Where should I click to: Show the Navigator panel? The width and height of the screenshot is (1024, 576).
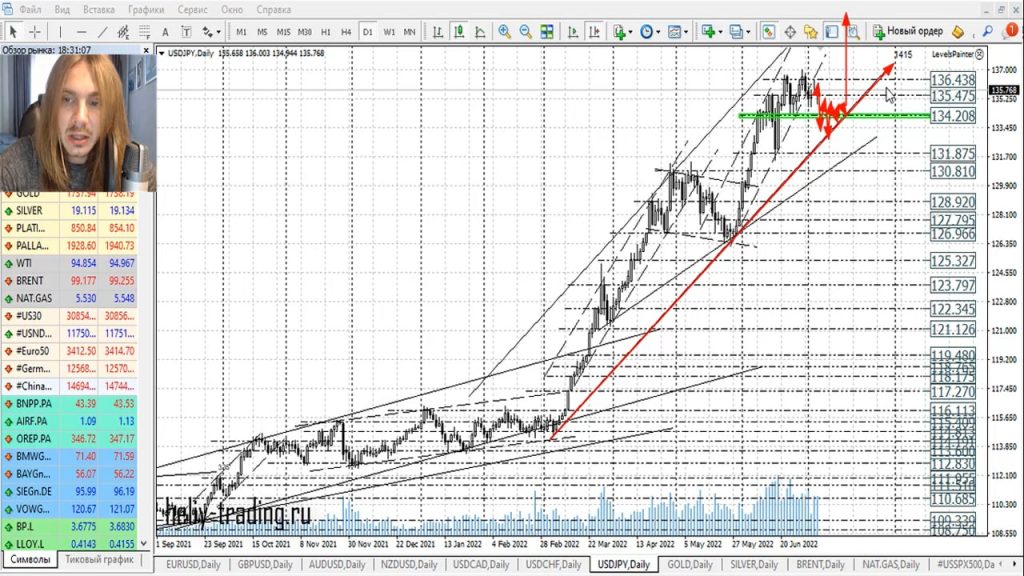[x=810, y=30]
